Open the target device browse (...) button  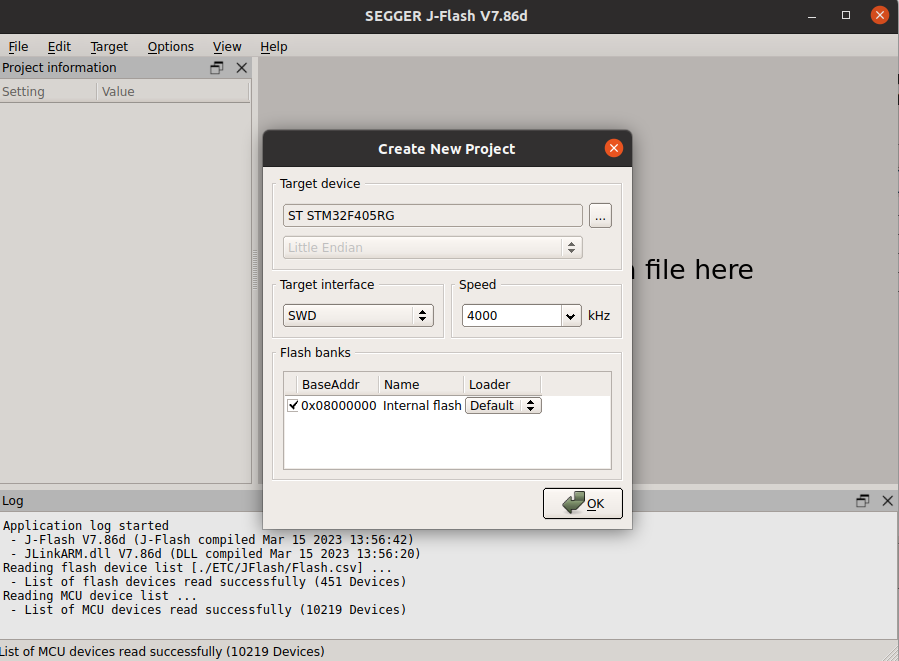tap(600, 216)
